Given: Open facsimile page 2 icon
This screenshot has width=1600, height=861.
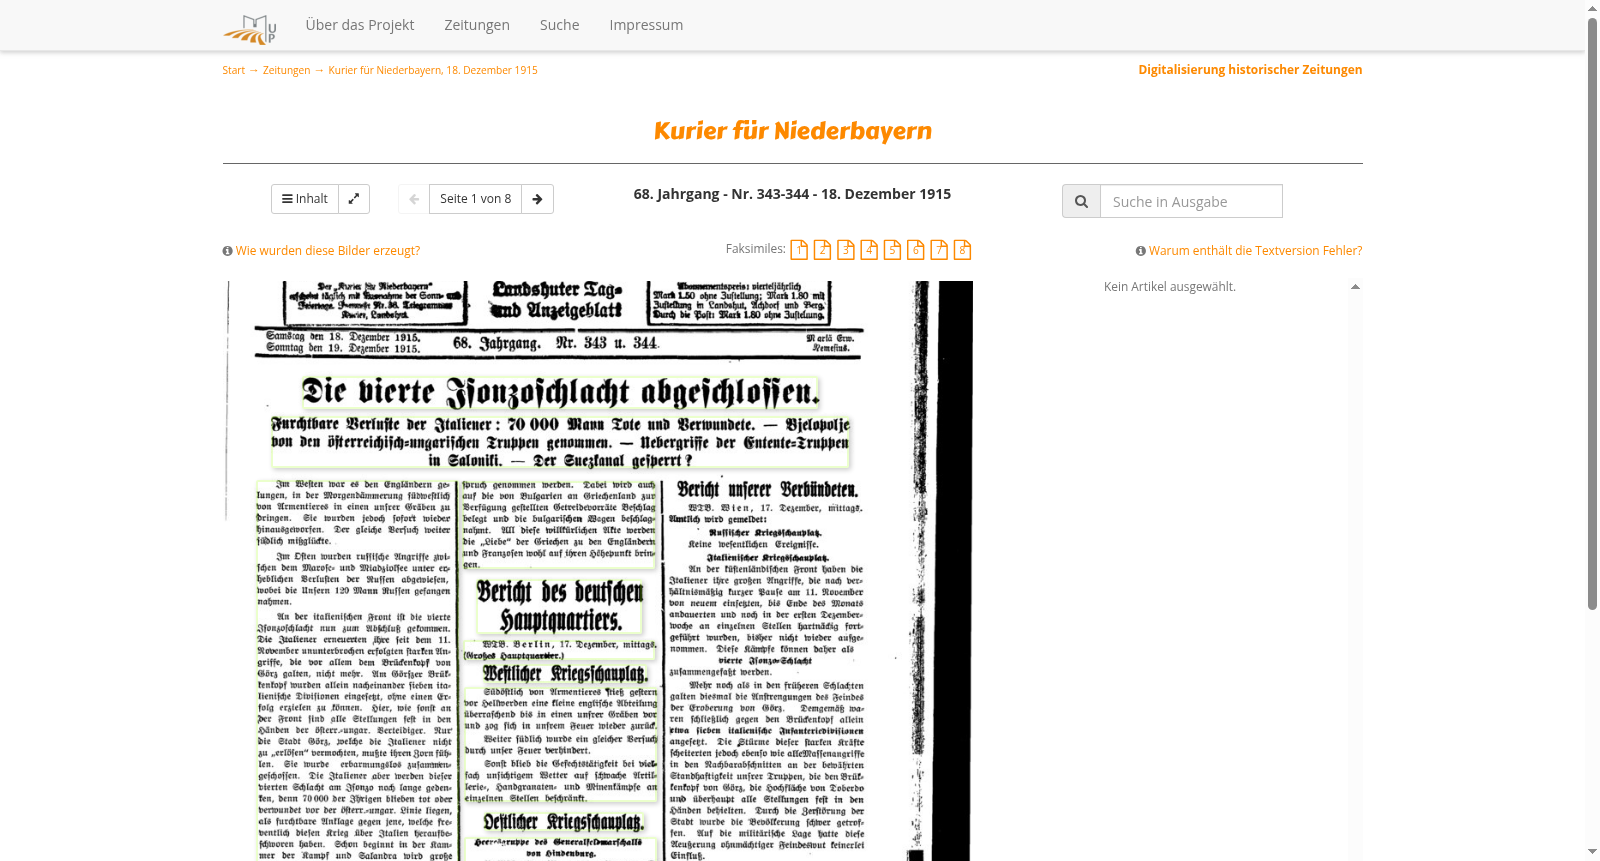Looking at the screenshot, I should (822, 250).
